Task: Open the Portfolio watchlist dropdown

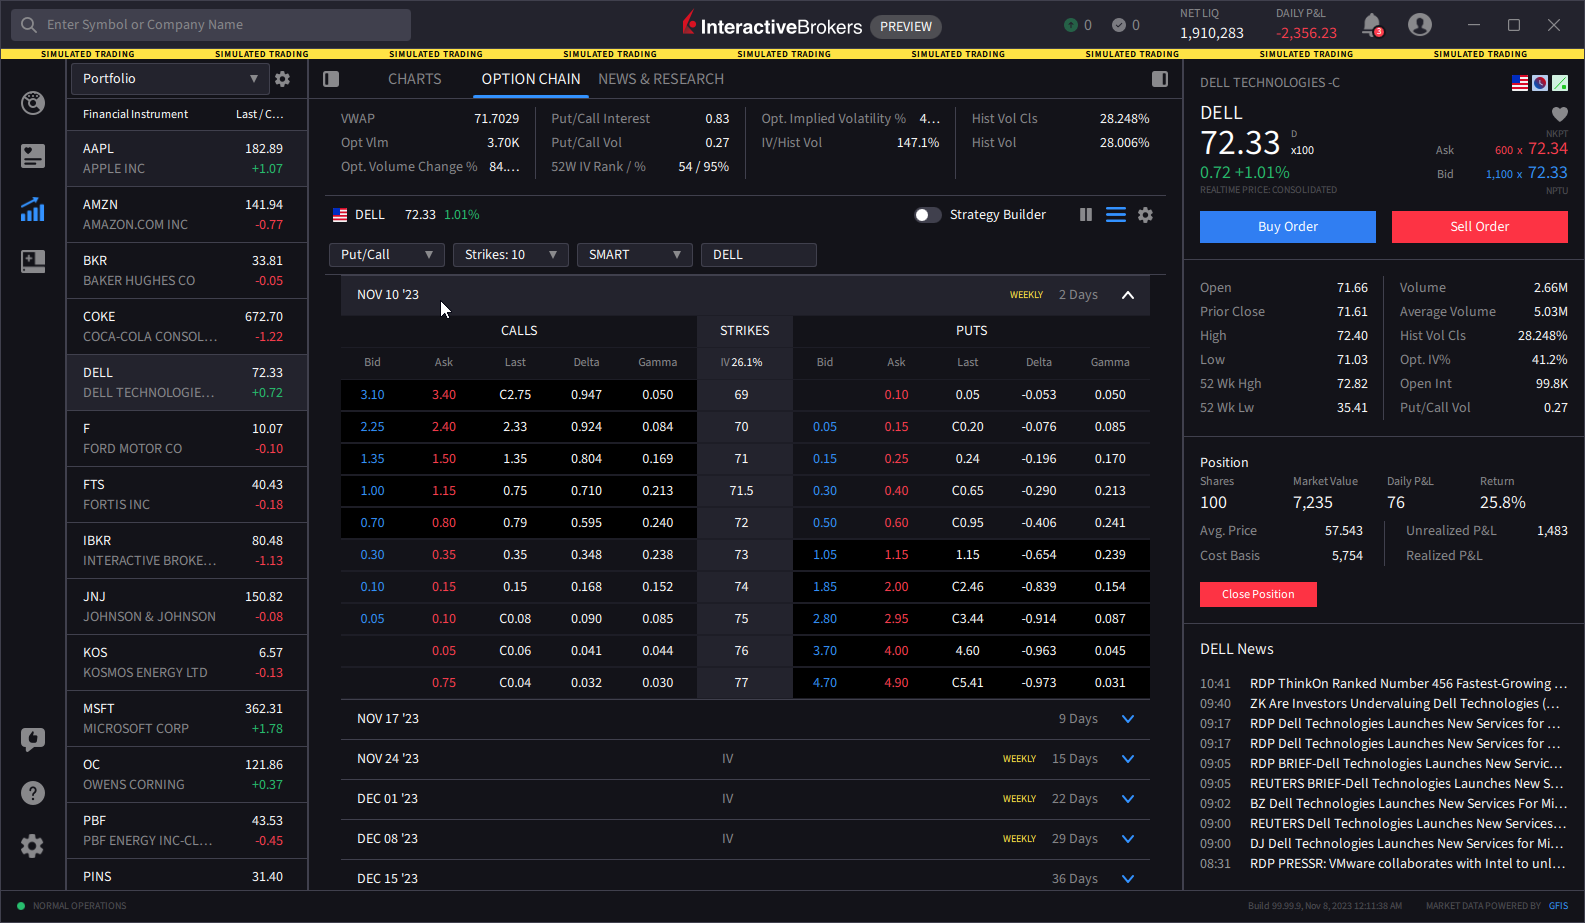Action: (x=170, y=79)
